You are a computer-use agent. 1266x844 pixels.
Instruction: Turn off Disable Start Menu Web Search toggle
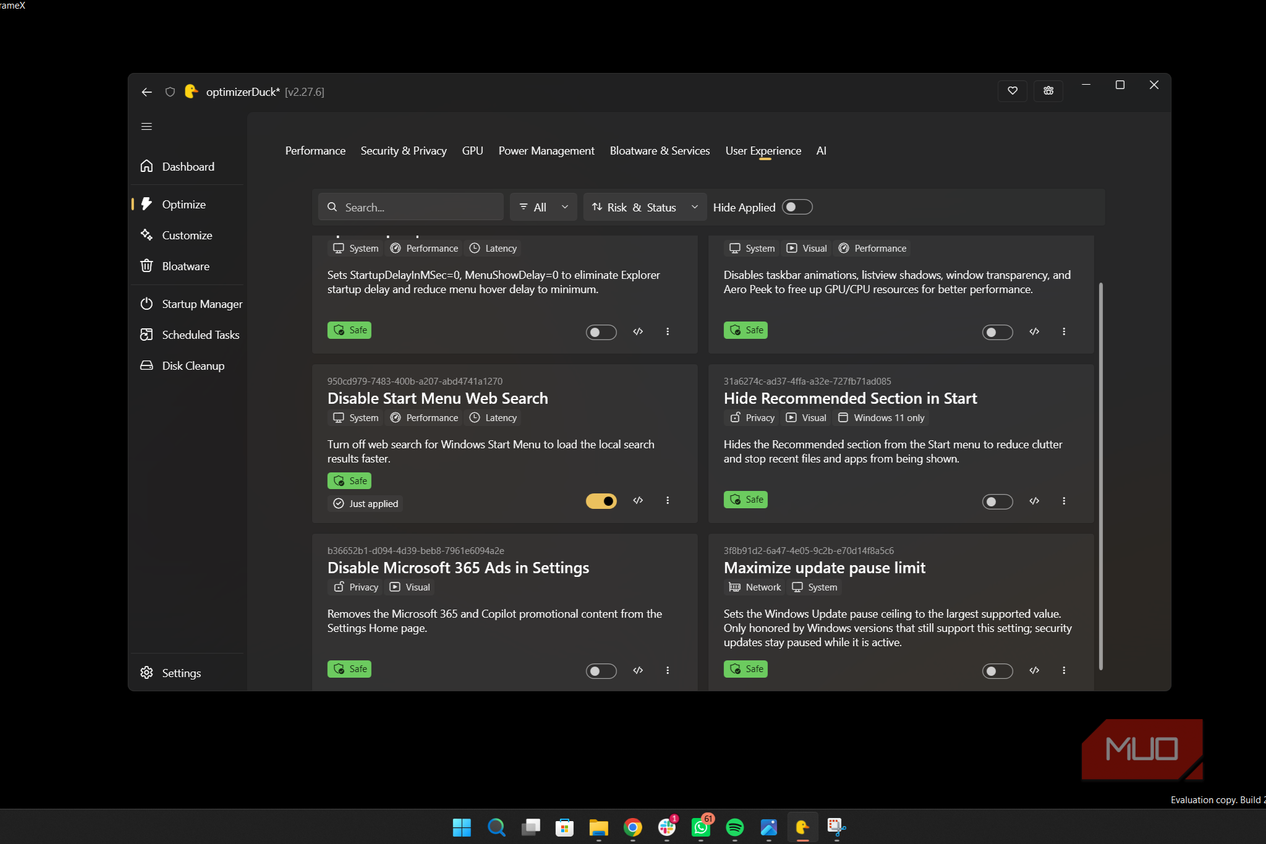pos(601,501)
